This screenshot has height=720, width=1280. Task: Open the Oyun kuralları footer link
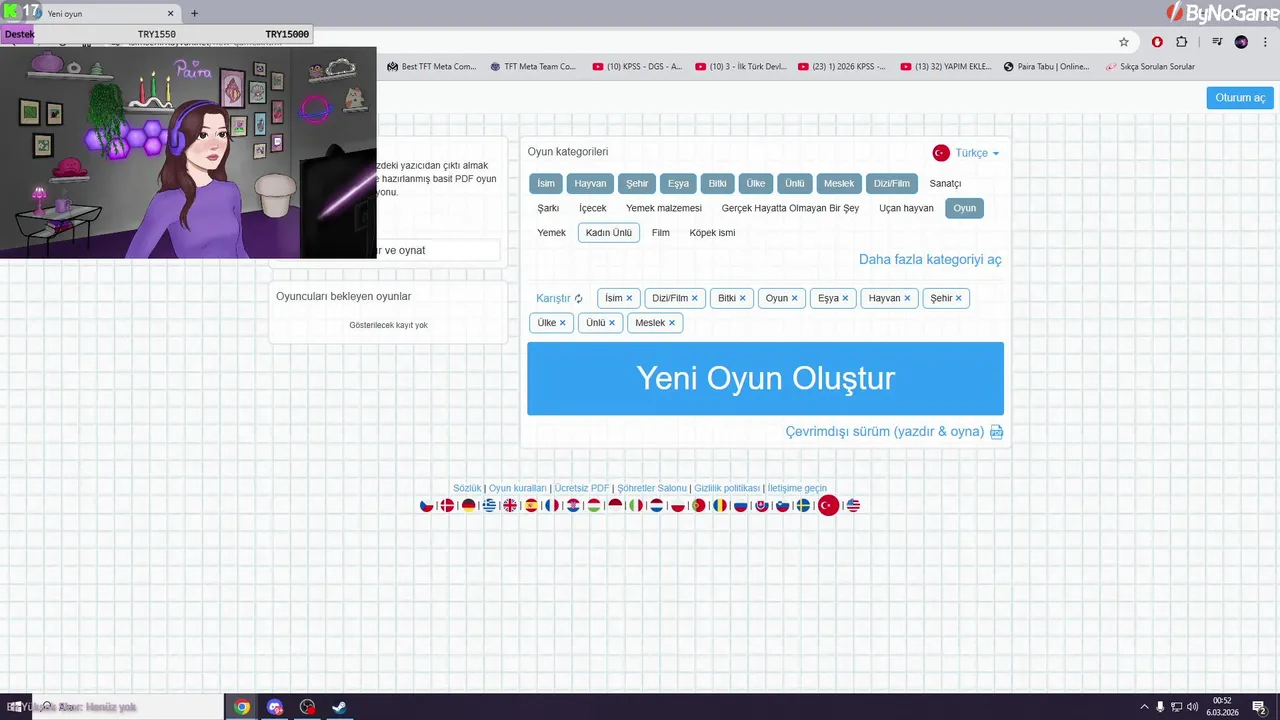pos(518,488)
